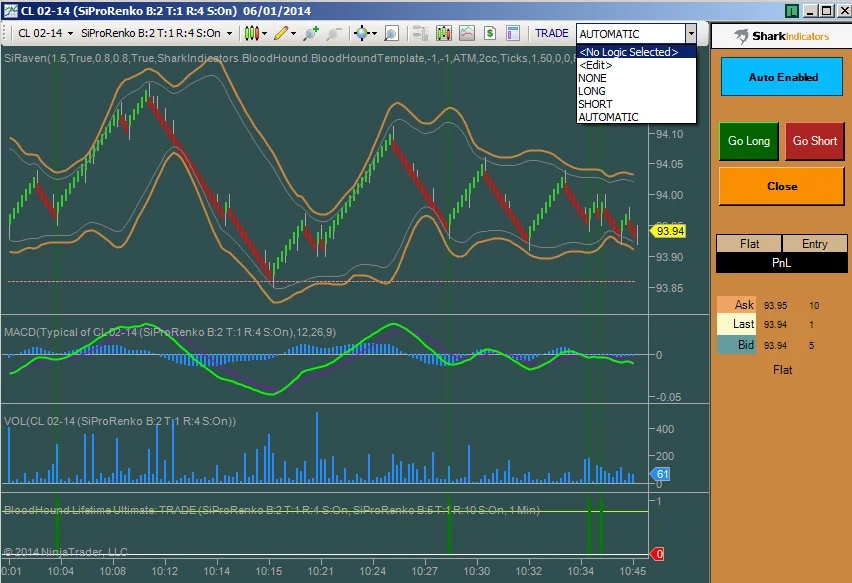Open the chart style candlestick icon
Screen dimensions: 852x583
pos(251,33)
